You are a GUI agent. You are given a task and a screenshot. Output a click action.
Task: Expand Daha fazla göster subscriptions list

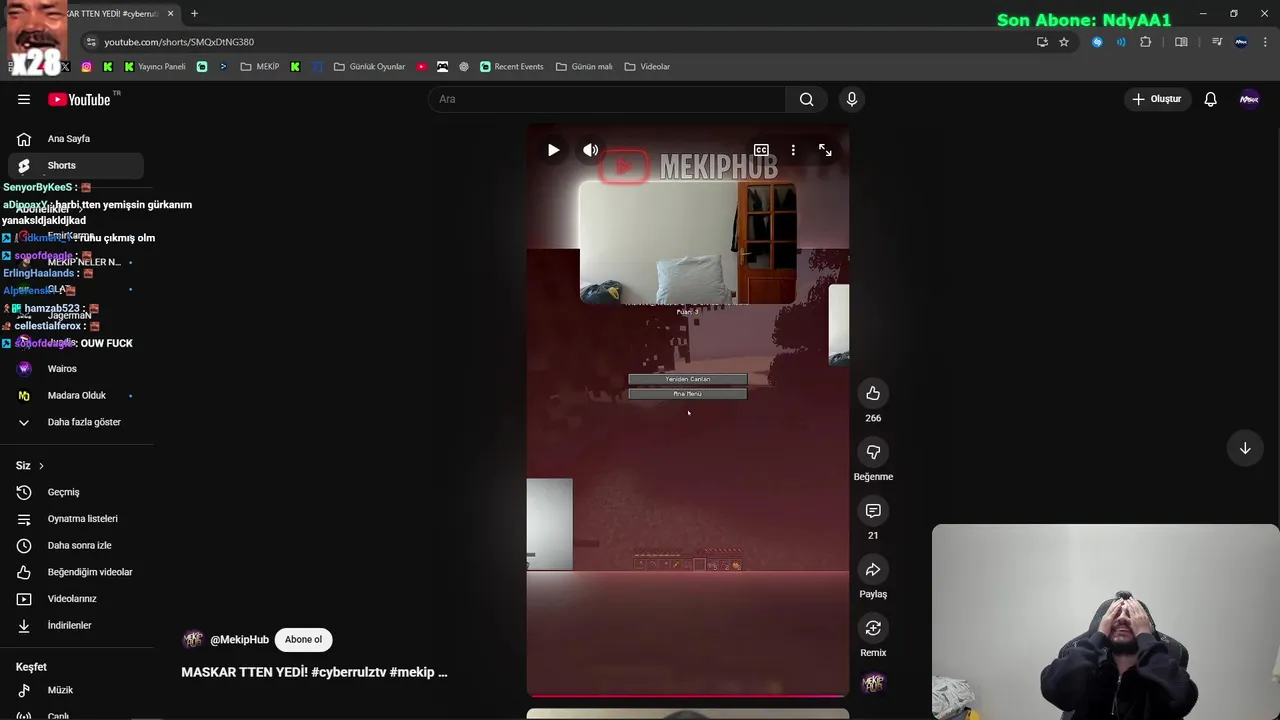tap(76, 422)
